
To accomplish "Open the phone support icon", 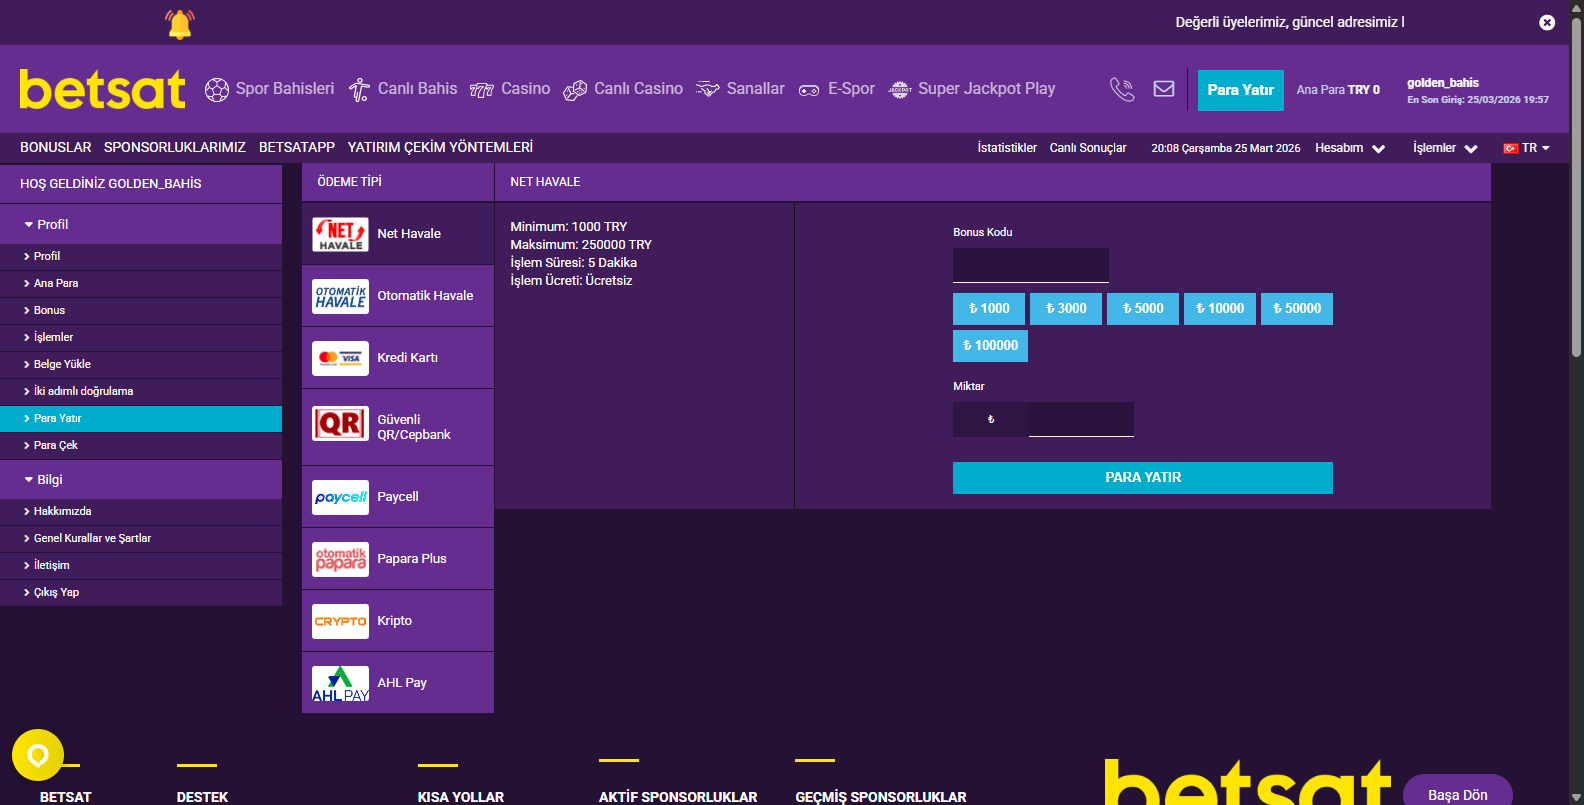I will (1122, 90).
